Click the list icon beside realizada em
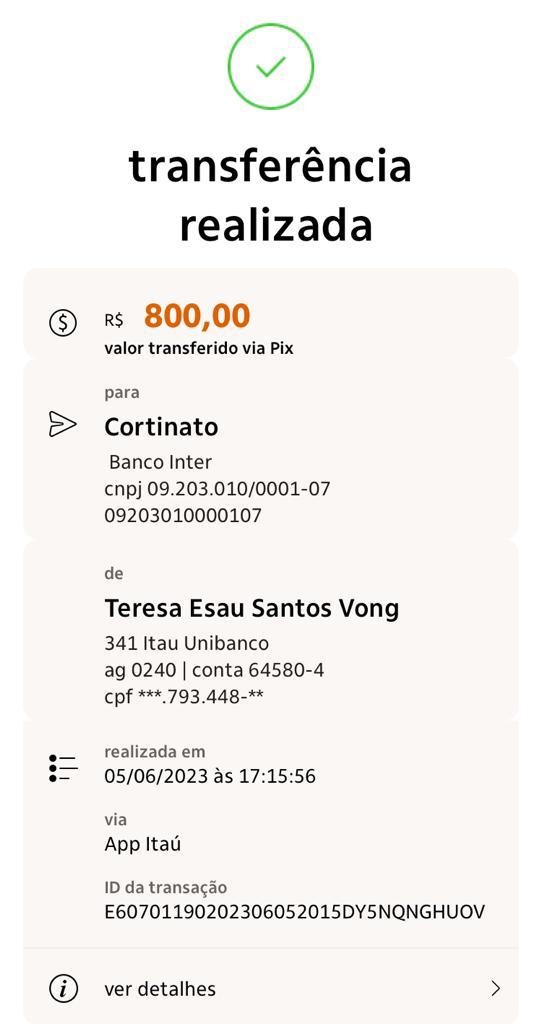The width and height of the screenshot is (542, 1024). pos(63,768)
